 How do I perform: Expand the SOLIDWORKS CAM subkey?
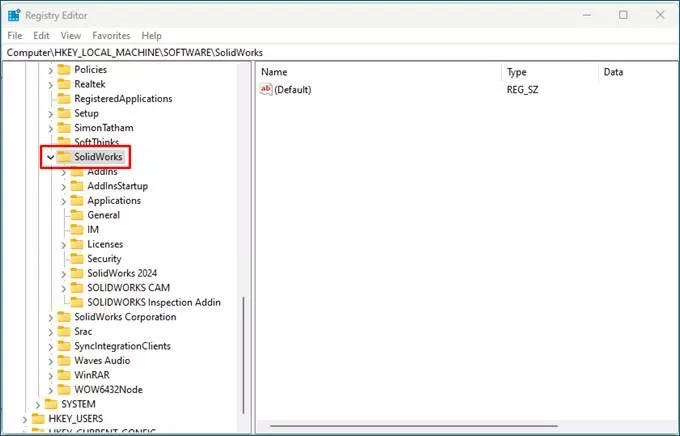click(64, 288)
